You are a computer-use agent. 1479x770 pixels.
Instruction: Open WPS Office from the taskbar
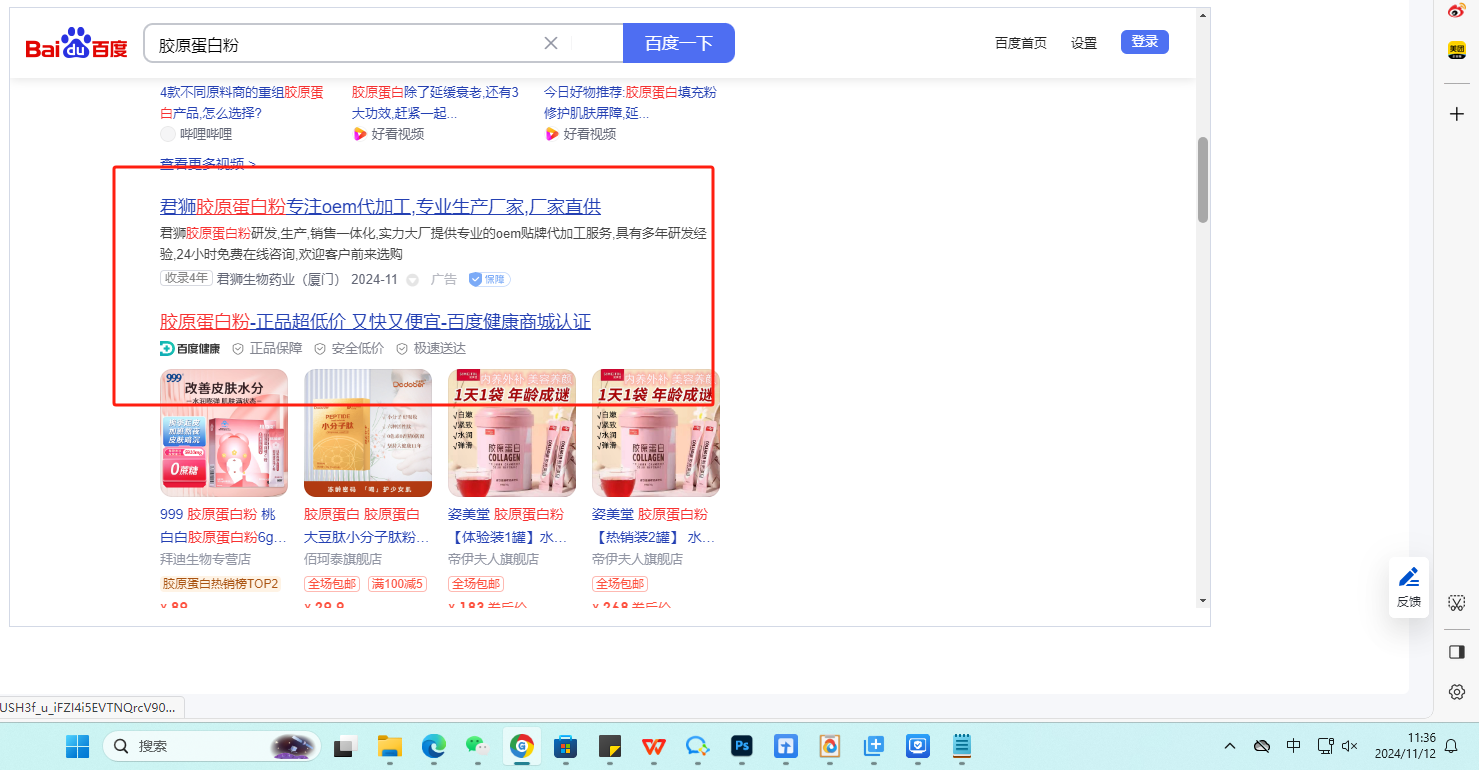654,746
